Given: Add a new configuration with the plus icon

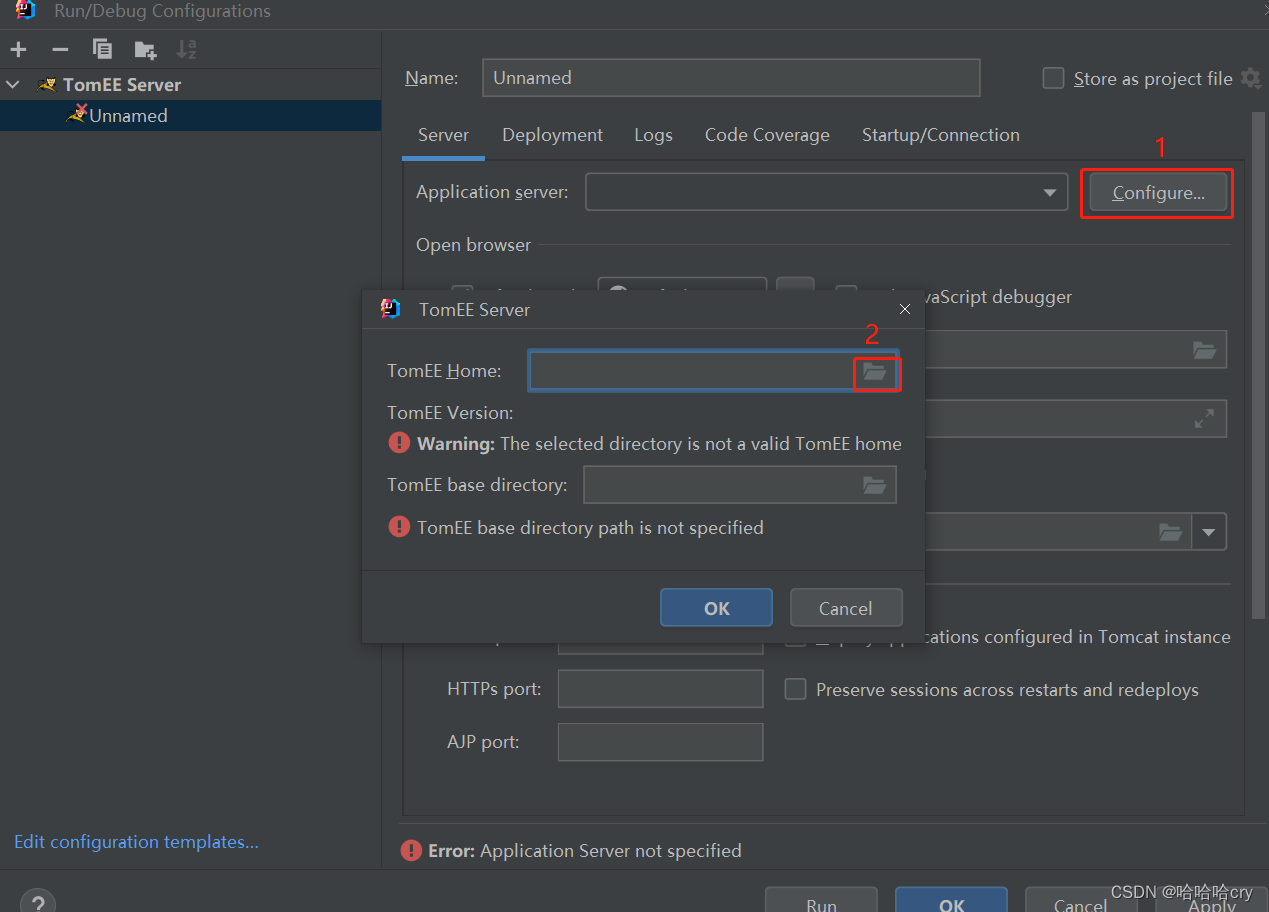Looking at the screenshot, I should click(19, 49).
